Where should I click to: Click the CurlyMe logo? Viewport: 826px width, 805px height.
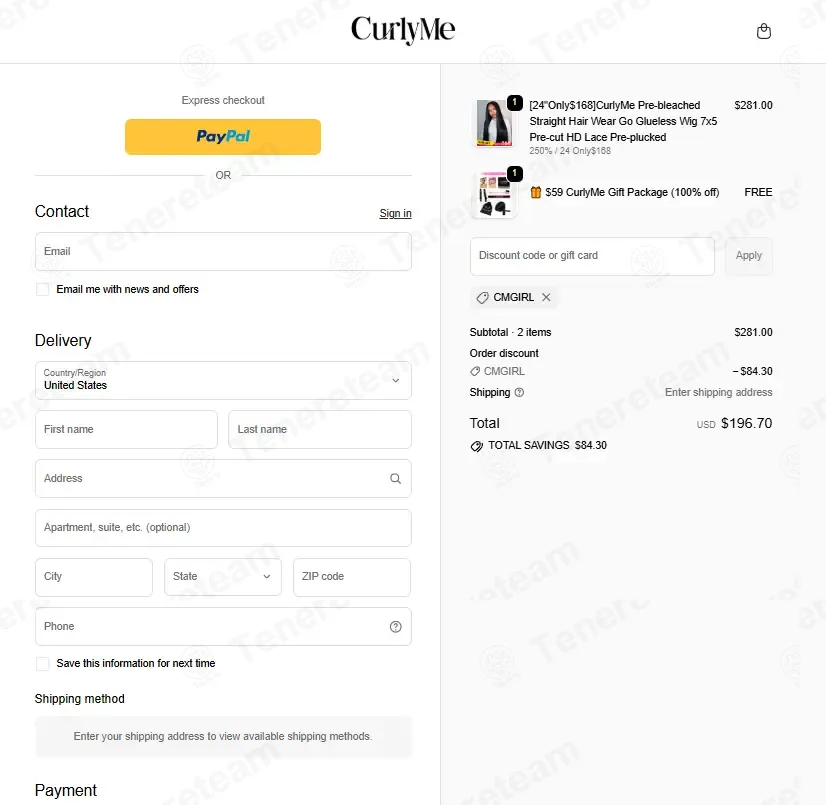pyautogui.click(x=403, y=30)
